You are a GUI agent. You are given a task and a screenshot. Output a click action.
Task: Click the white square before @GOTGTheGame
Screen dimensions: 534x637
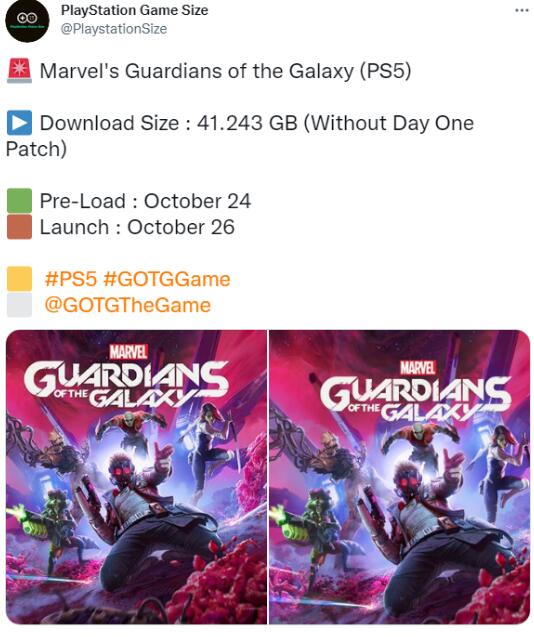pyautogui.click(x=19, y=305)
